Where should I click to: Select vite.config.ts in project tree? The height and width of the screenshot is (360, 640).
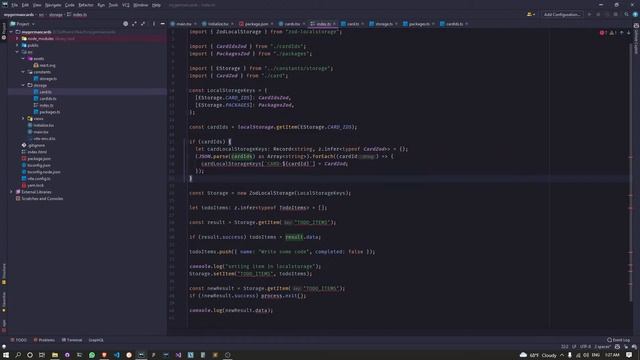[36, 178]
